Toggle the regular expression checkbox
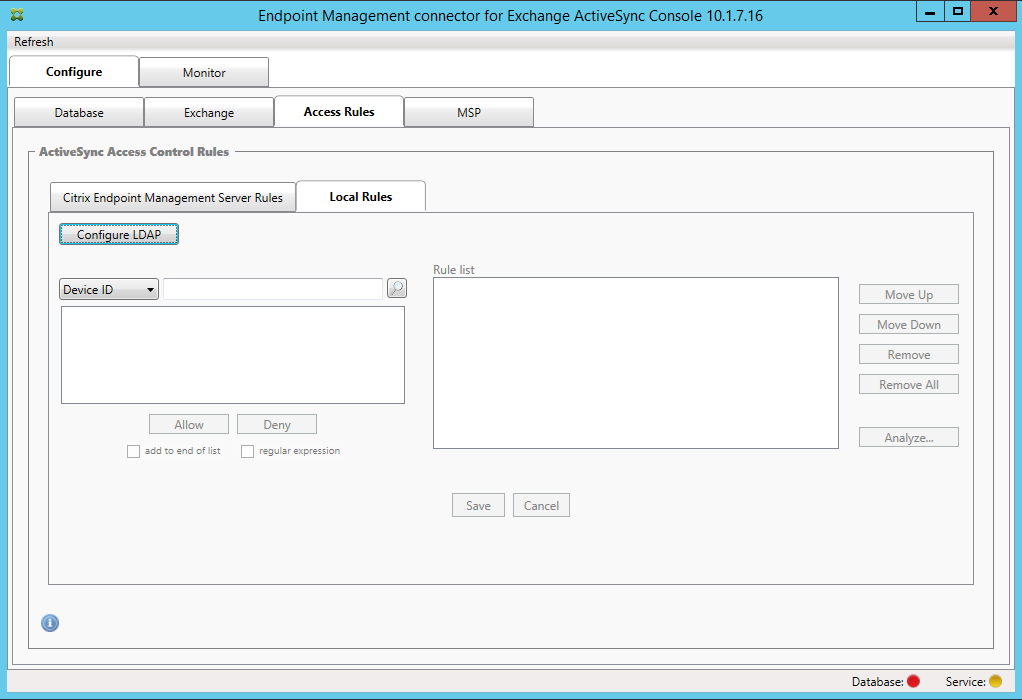This screenshot has width=1022, height=700. click(x=248, y=451)
